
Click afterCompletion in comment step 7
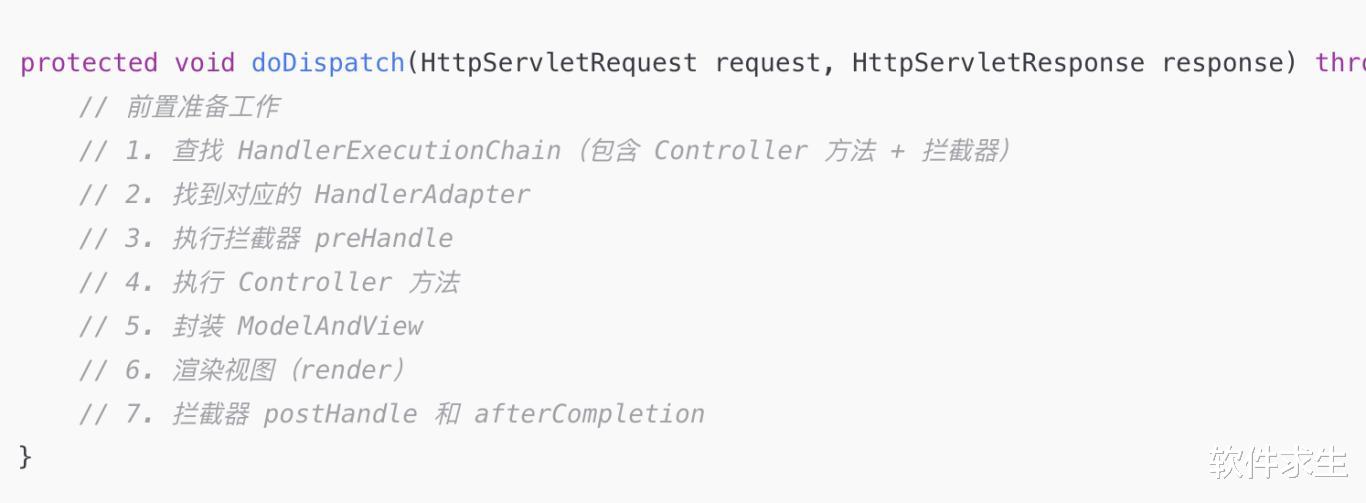589,415
